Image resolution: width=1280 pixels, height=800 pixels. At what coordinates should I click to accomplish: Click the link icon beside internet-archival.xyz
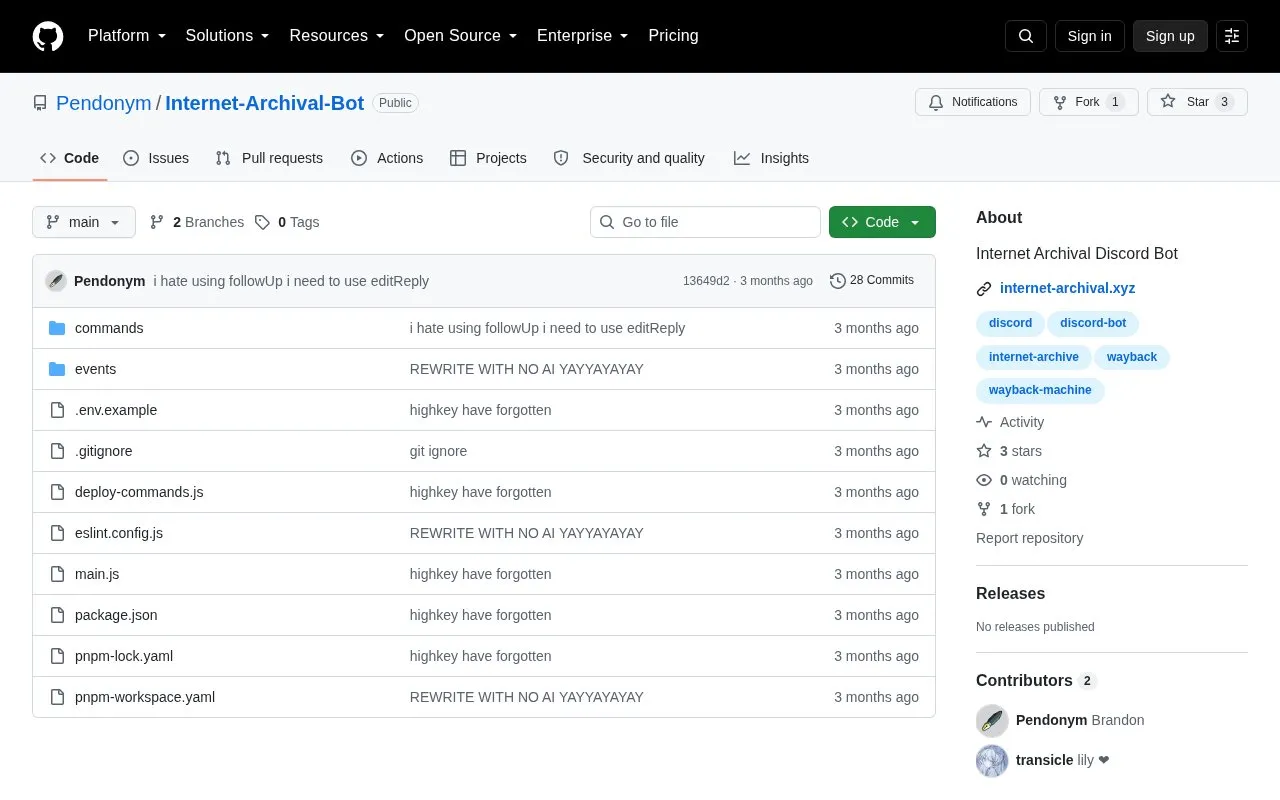984,289
